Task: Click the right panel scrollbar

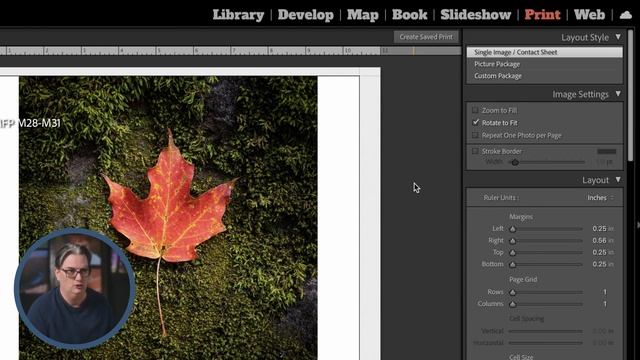Action: (631, 96)
